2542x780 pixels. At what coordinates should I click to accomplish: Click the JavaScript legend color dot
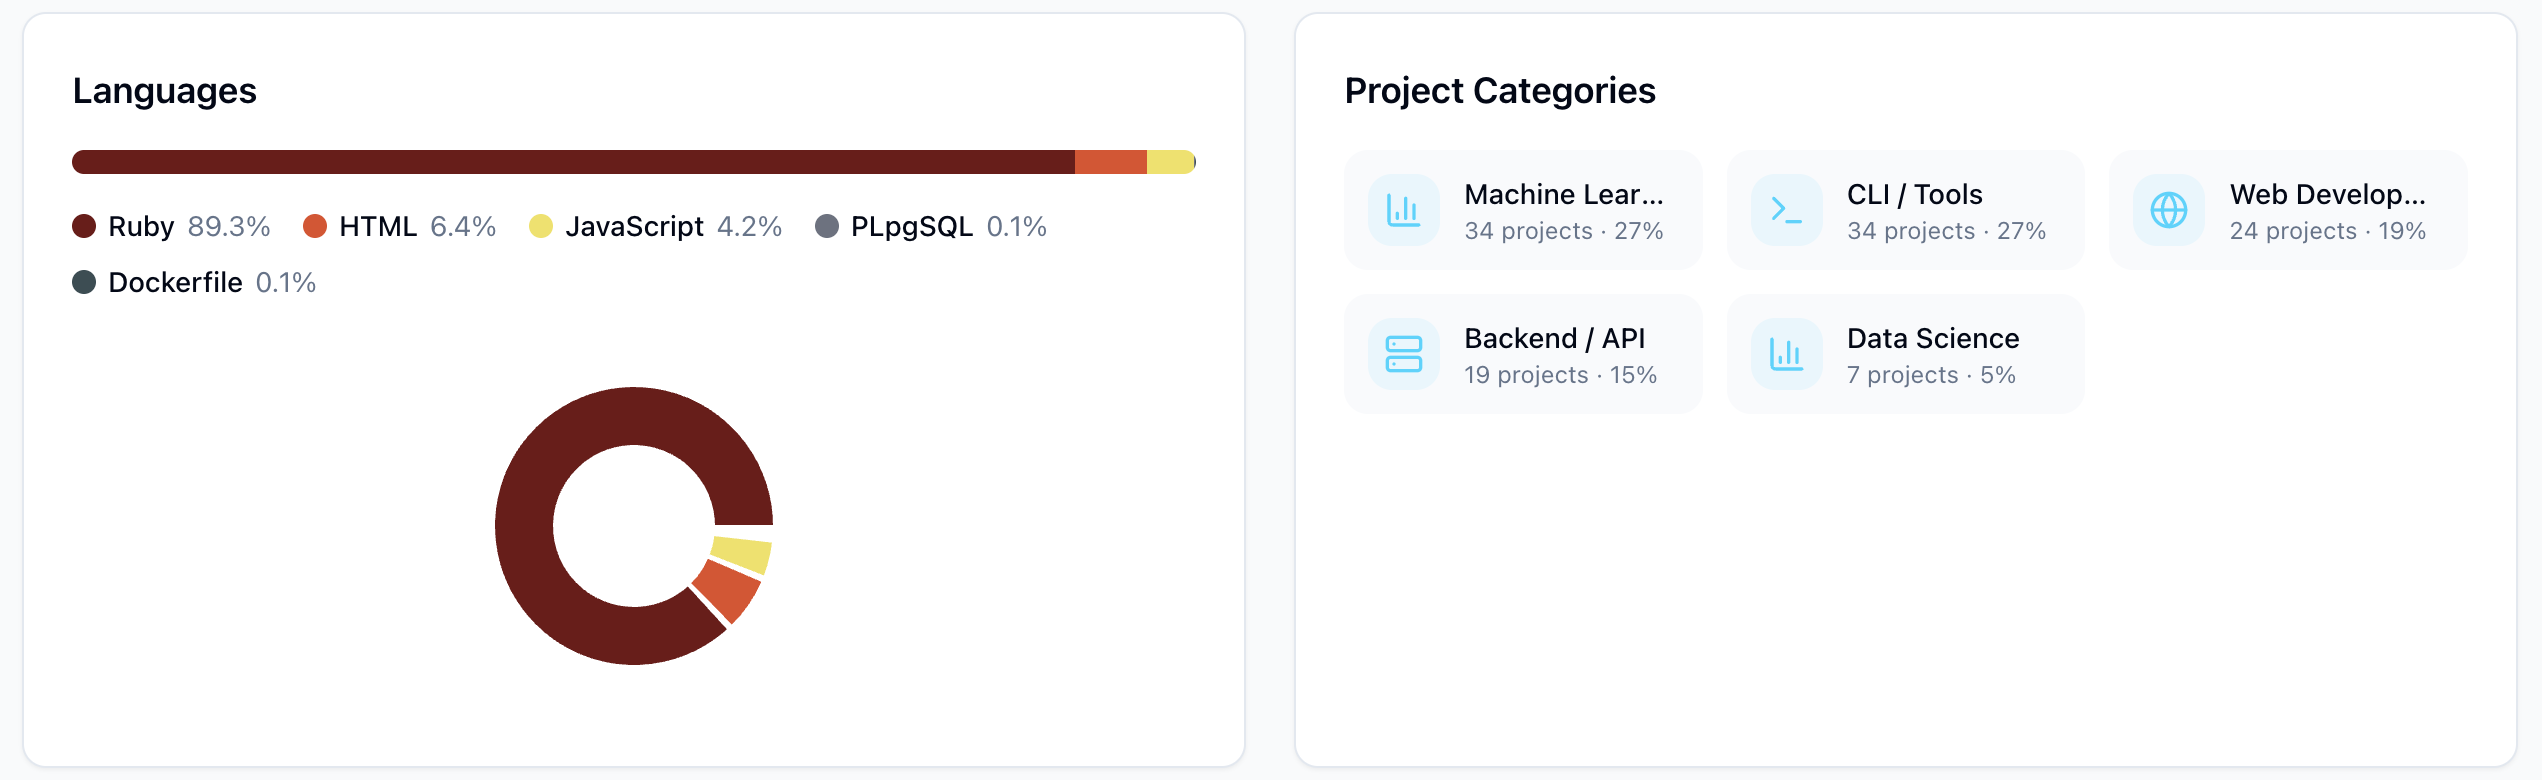coord(541,226)
